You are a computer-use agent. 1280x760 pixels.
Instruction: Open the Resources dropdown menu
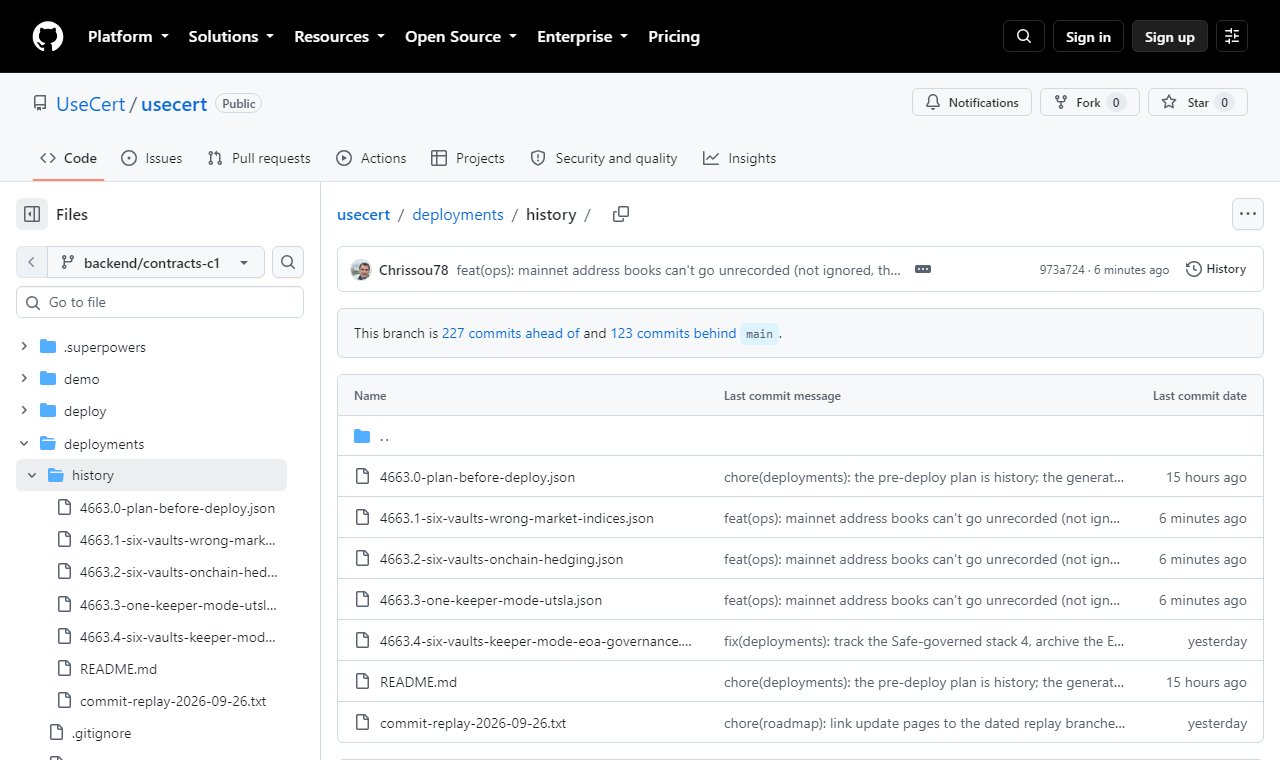(x=341, y=37)
